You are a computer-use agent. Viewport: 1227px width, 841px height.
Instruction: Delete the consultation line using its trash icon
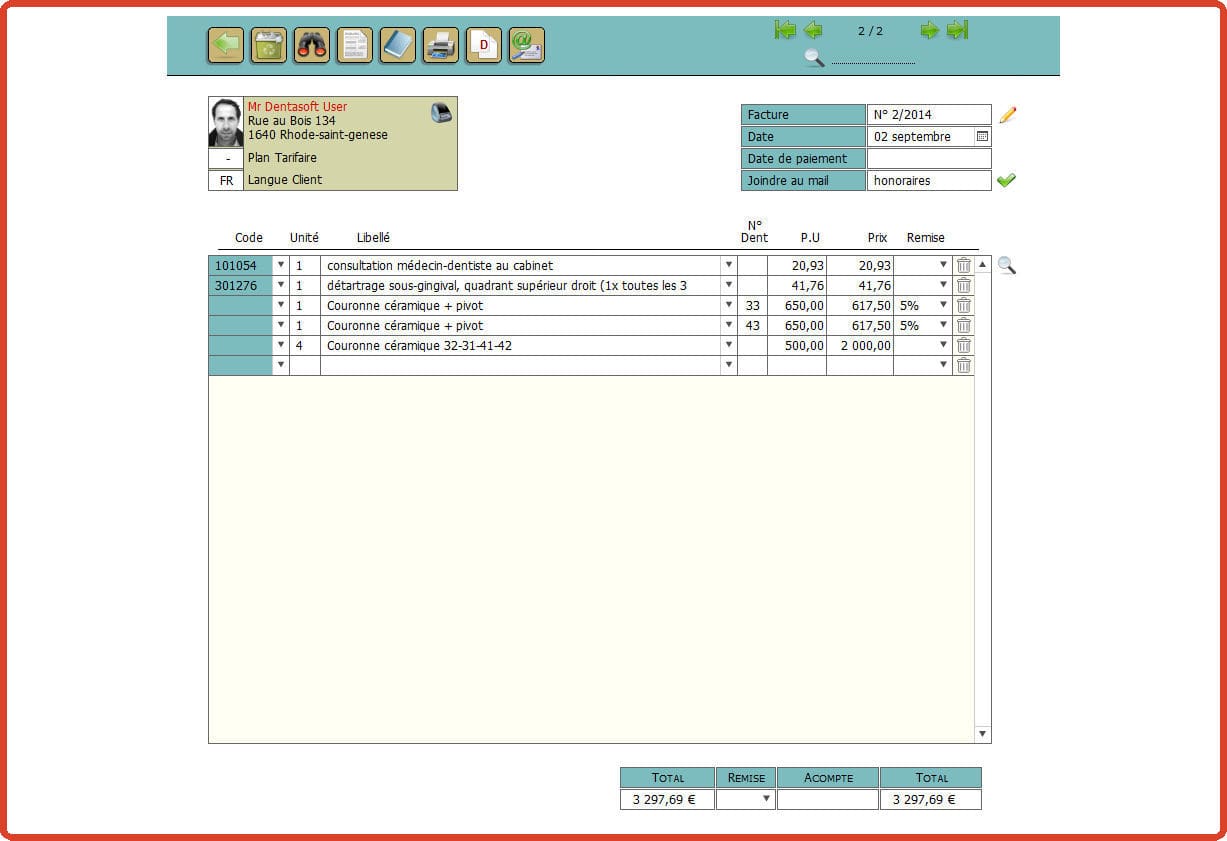pyautogui.click(x=963, y=265)
